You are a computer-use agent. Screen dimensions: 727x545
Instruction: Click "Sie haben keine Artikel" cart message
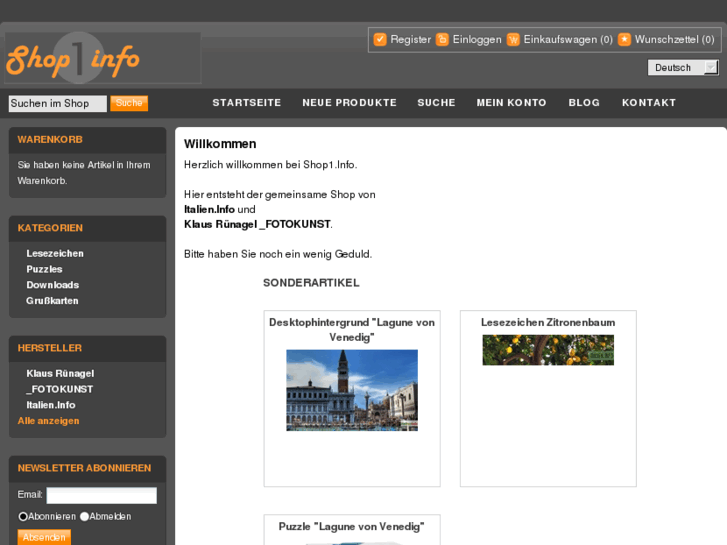pyautogui.click(x=84, y=173)
